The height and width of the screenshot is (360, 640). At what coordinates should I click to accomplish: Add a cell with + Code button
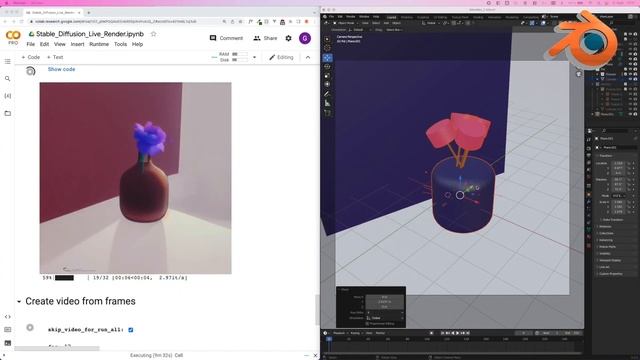pos(31,57)
